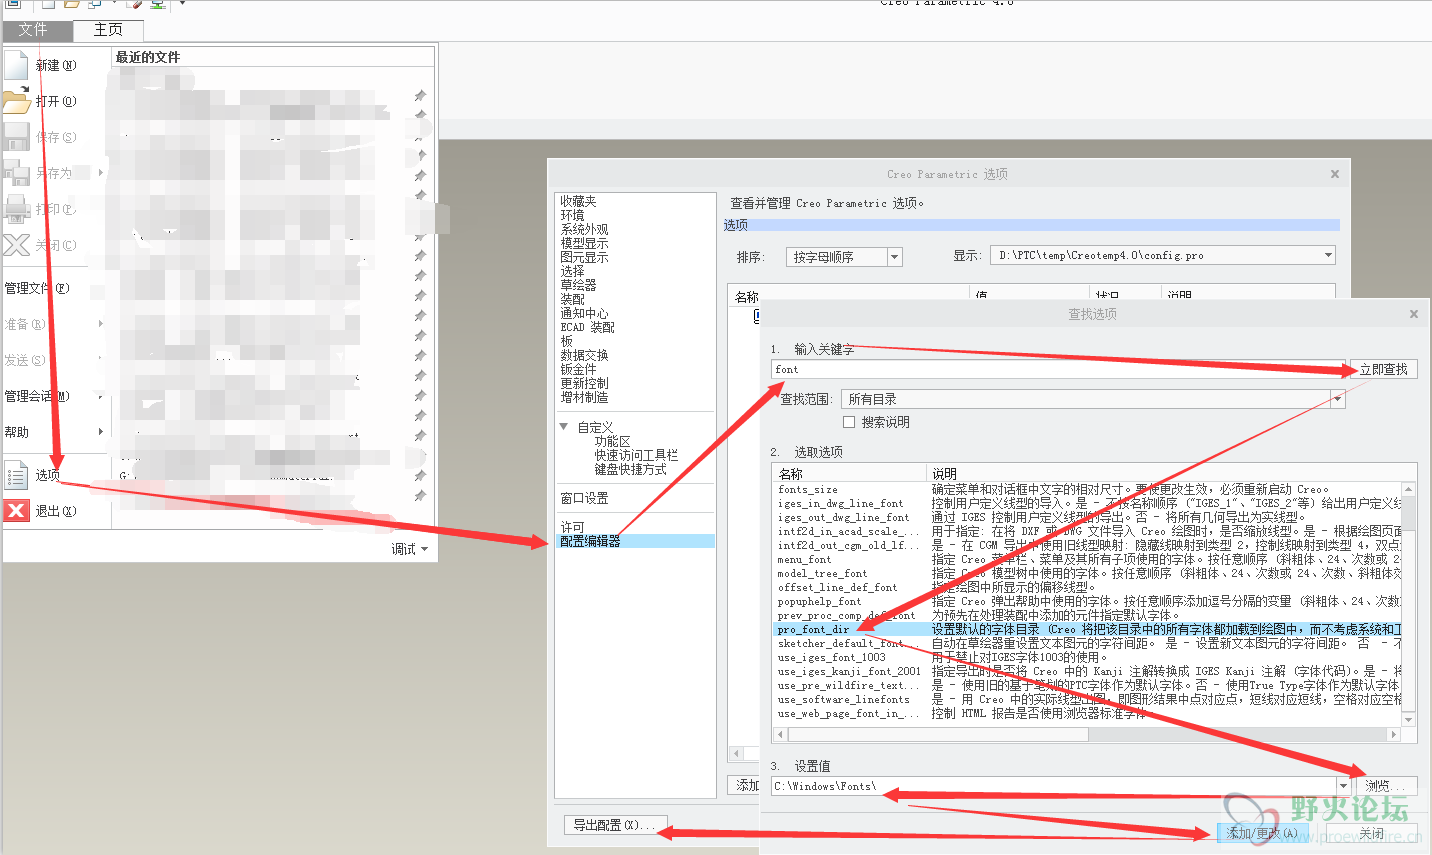Image resolution: width=1432 pixels, height=855 pixels.
Task: Select 功能区 under 自定义
Action: coord(612,441)
